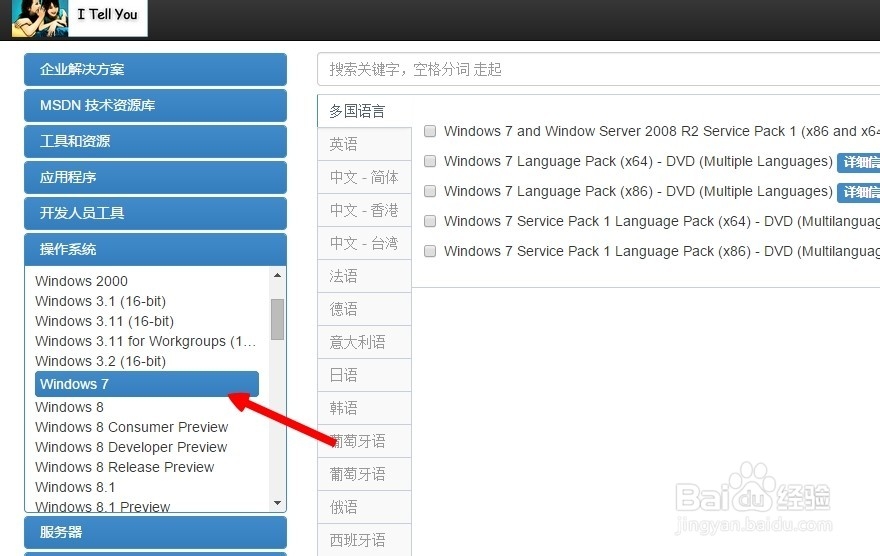
Task: Open 详细信息 for Language Pack (x64)
Action: [859, 162]
